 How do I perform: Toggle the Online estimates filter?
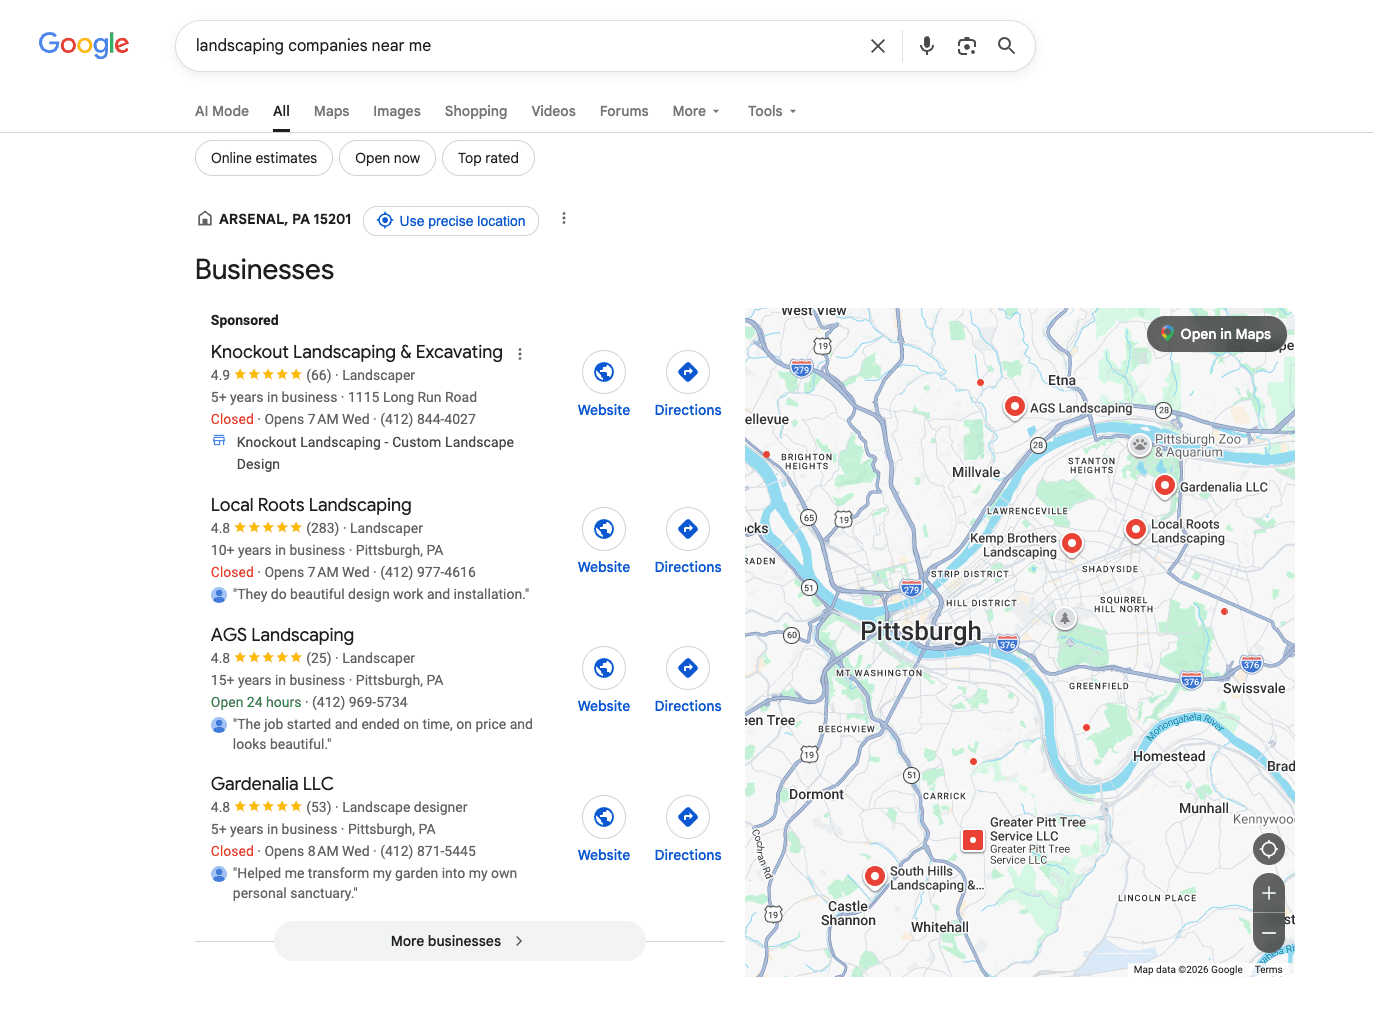pos(264,158)
